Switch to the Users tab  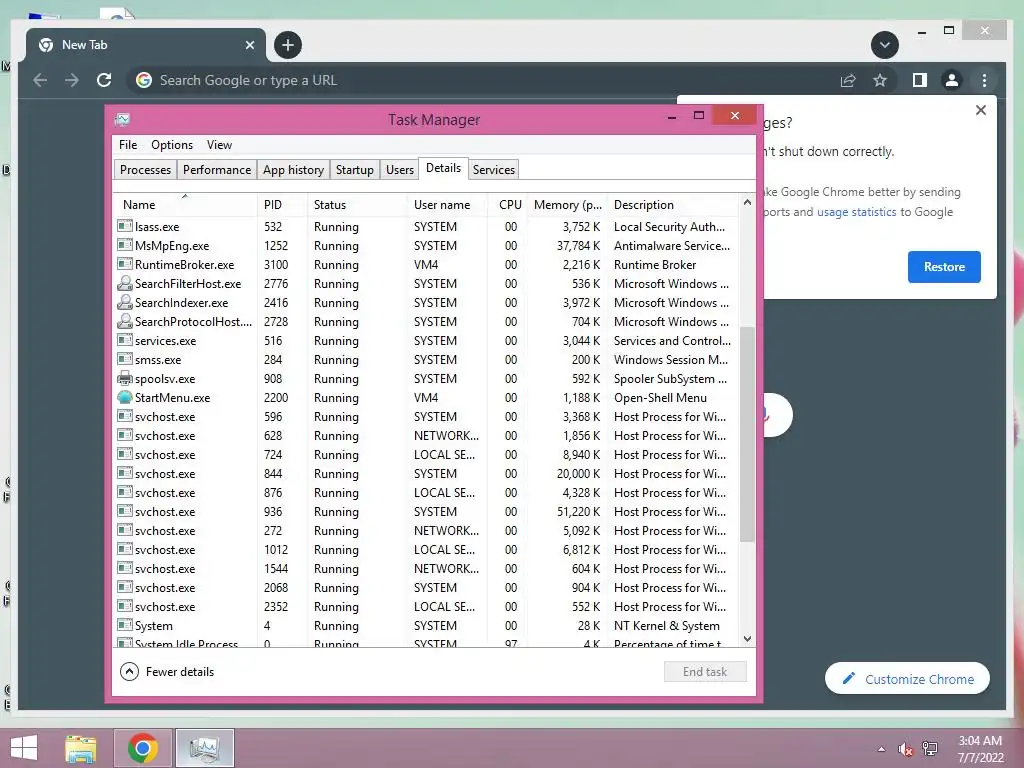tap(400, 170)
